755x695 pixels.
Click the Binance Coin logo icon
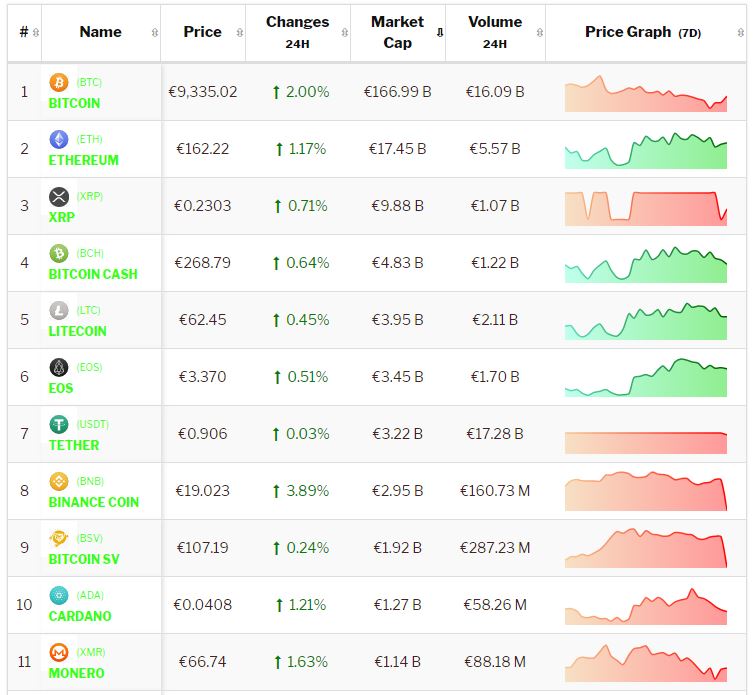tap(58, 481)
